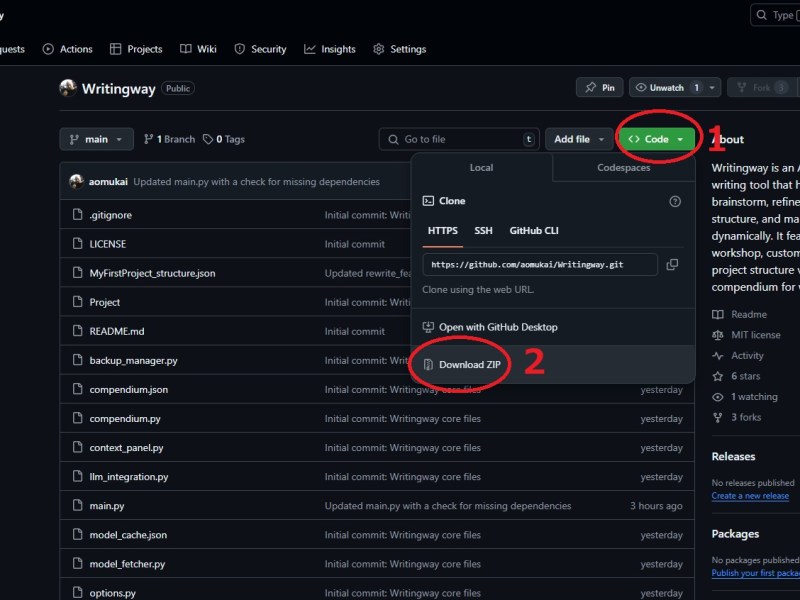Click the README.md file icon
This screenshot has height=600, width=800.
coord(76,331)
